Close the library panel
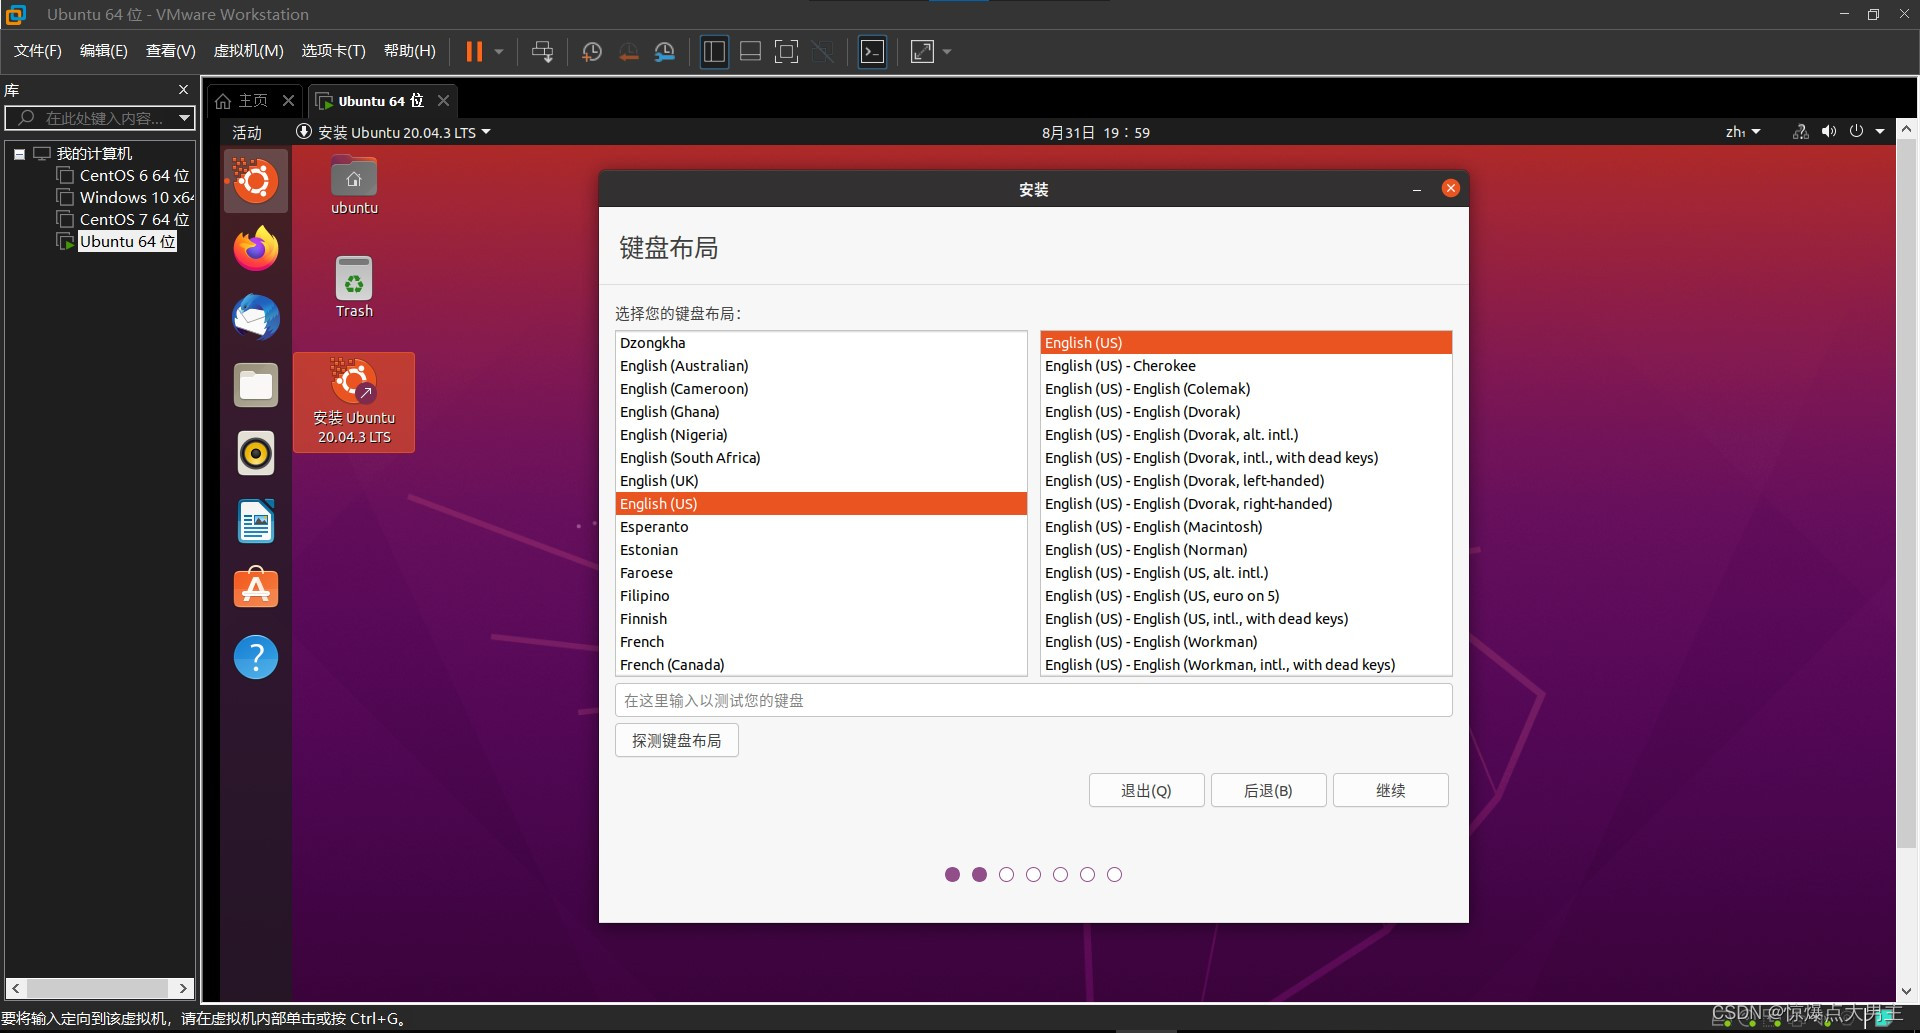The width and height of the screenshot is (1920, 1033). [x=183, y=90]
